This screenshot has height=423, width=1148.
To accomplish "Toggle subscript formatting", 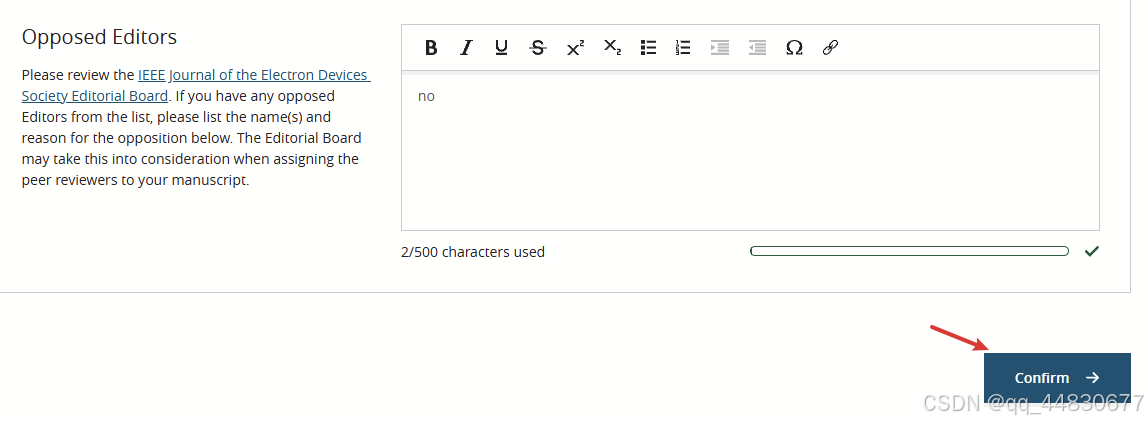I will coord(612,48).
